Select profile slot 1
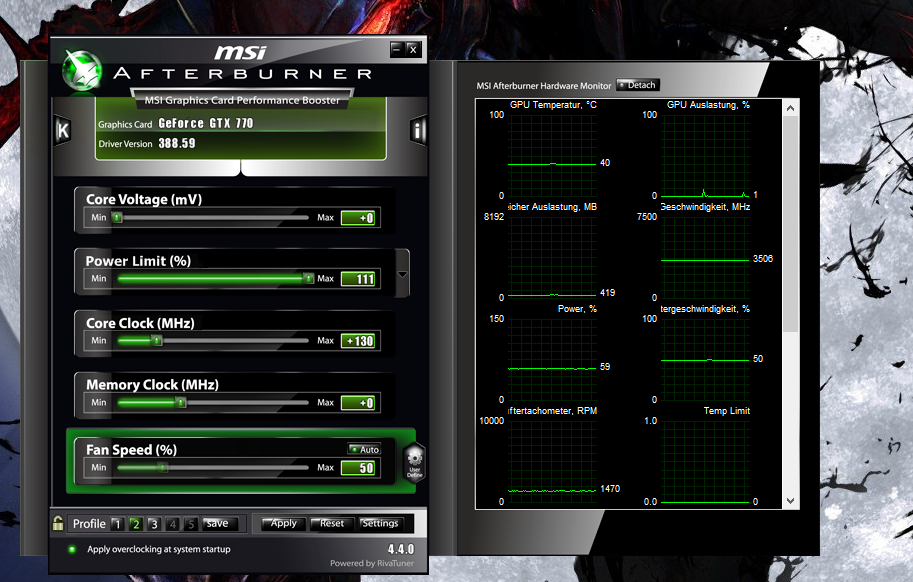The image size is (913, 582). point(117,524)
